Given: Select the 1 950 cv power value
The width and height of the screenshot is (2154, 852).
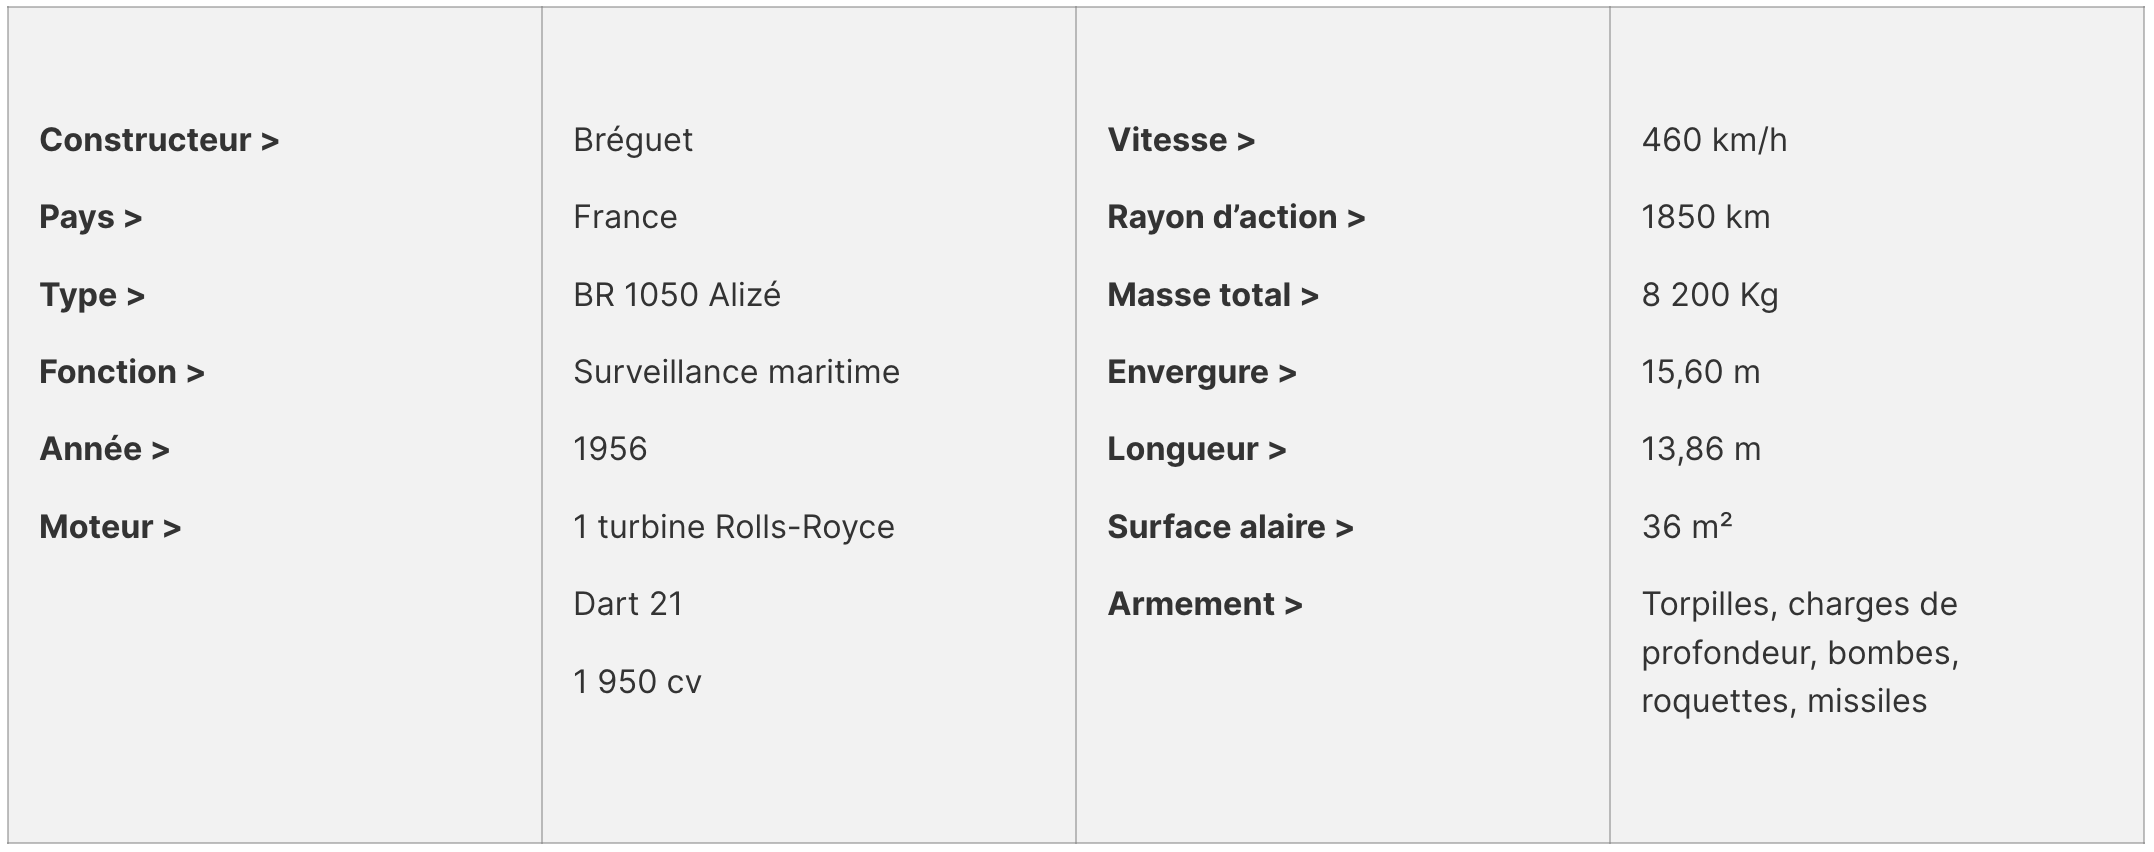Looking at the screenshot, I should (637, 682).
